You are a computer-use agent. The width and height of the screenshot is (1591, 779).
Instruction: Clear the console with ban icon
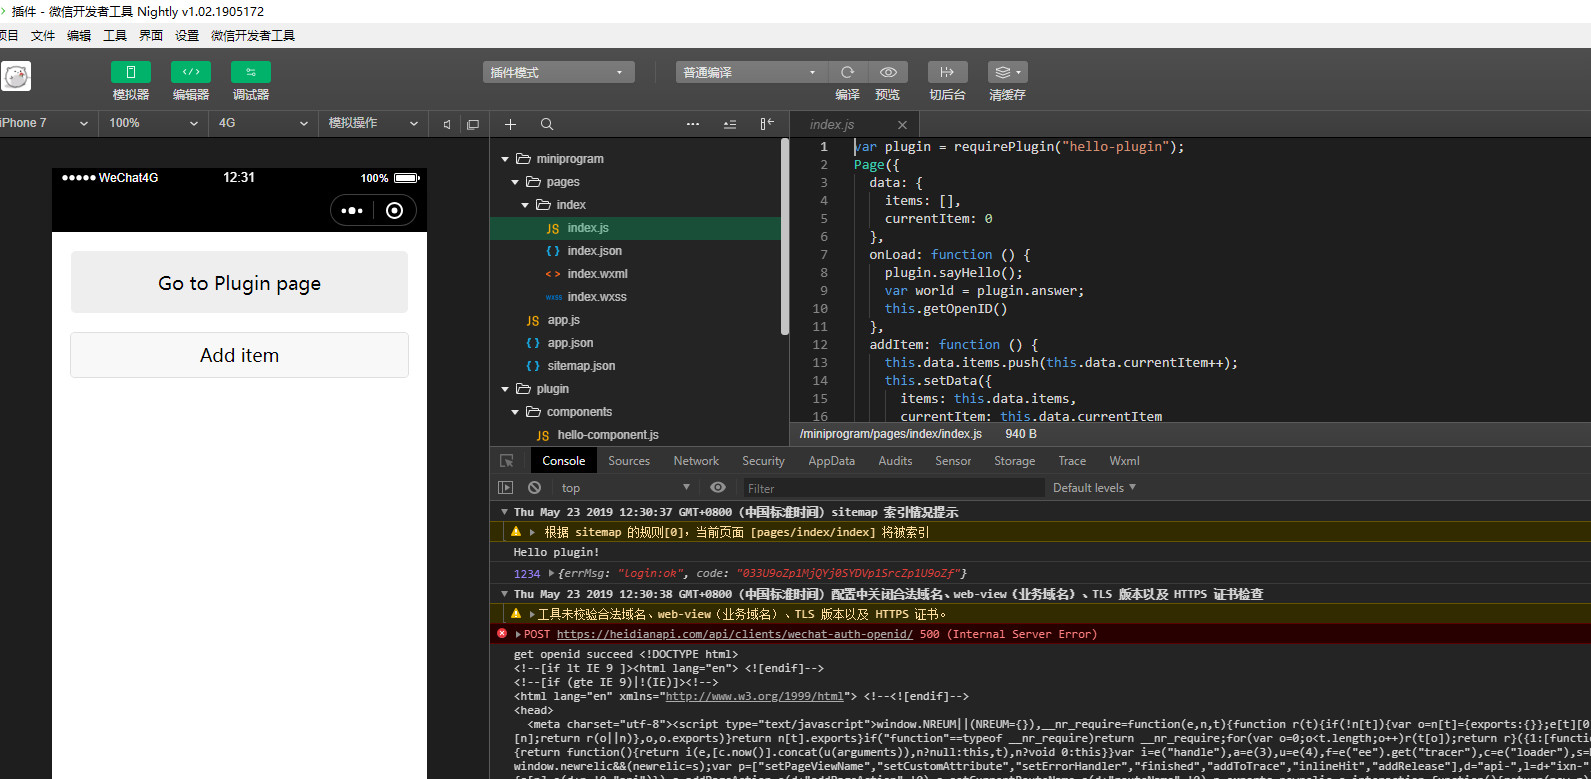[535, 488]
